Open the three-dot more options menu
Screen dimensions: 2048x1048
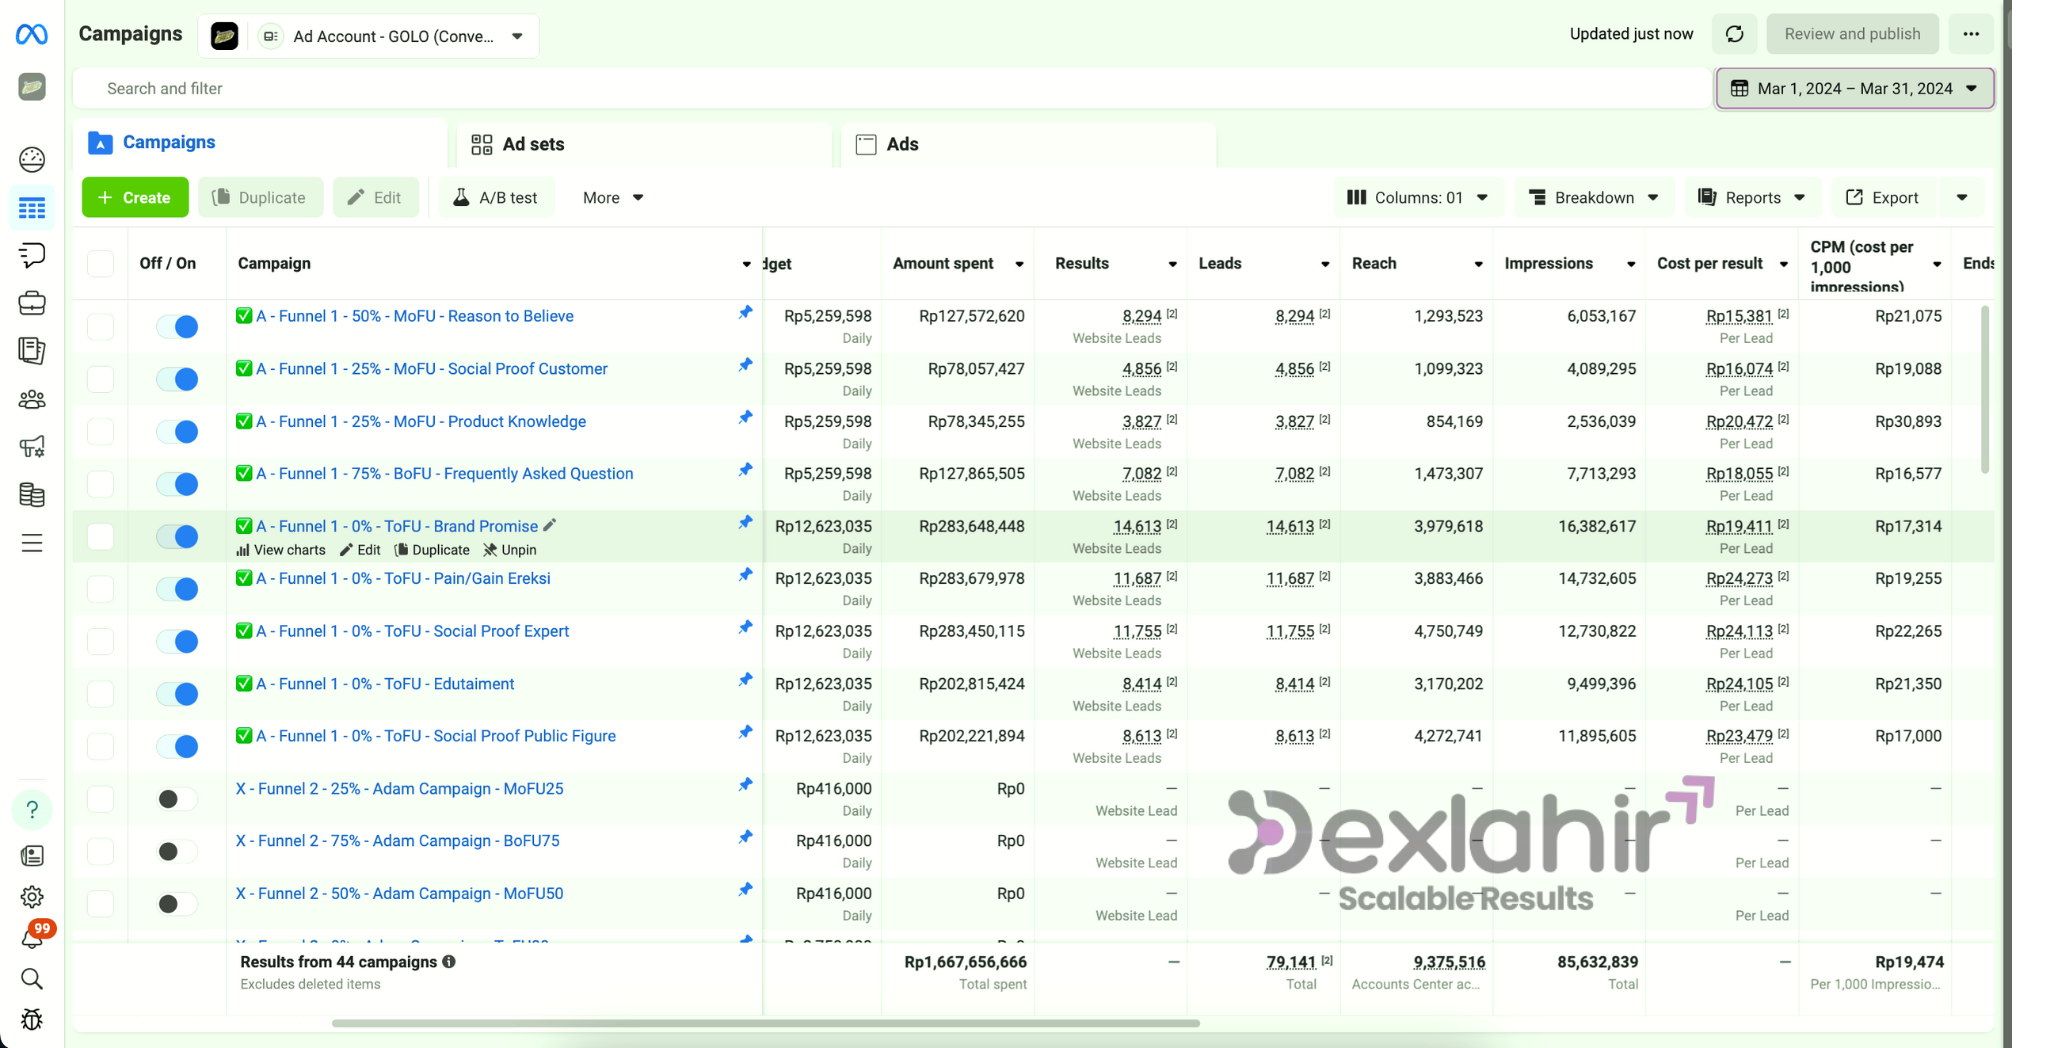tap(1970, 34)
